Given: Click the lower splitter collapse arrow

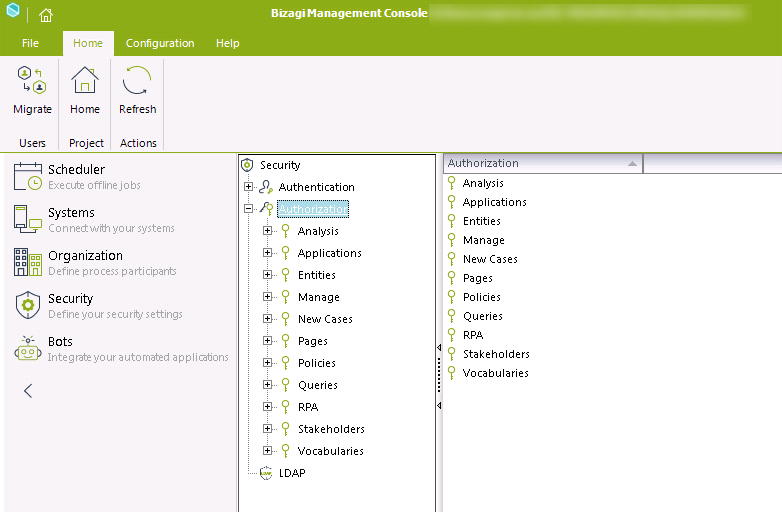Looking at the screenshot, I should [439, 405].
